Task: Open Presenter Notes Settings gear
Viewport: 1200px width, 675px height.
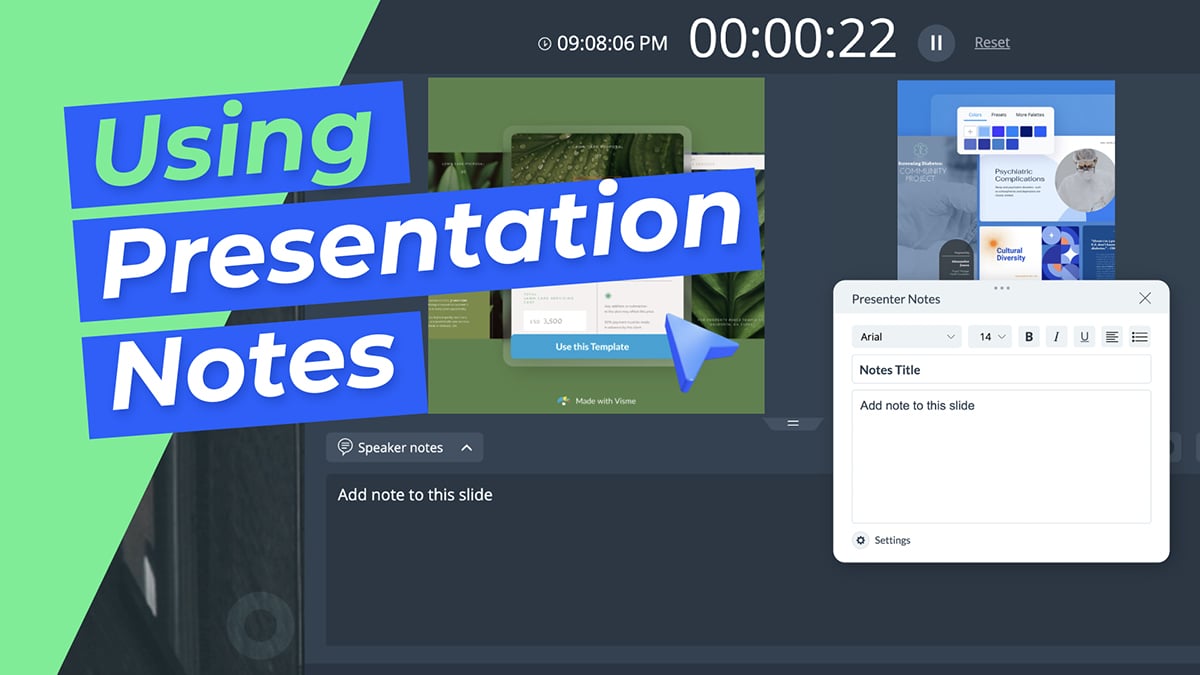Action: pos(861,540)
